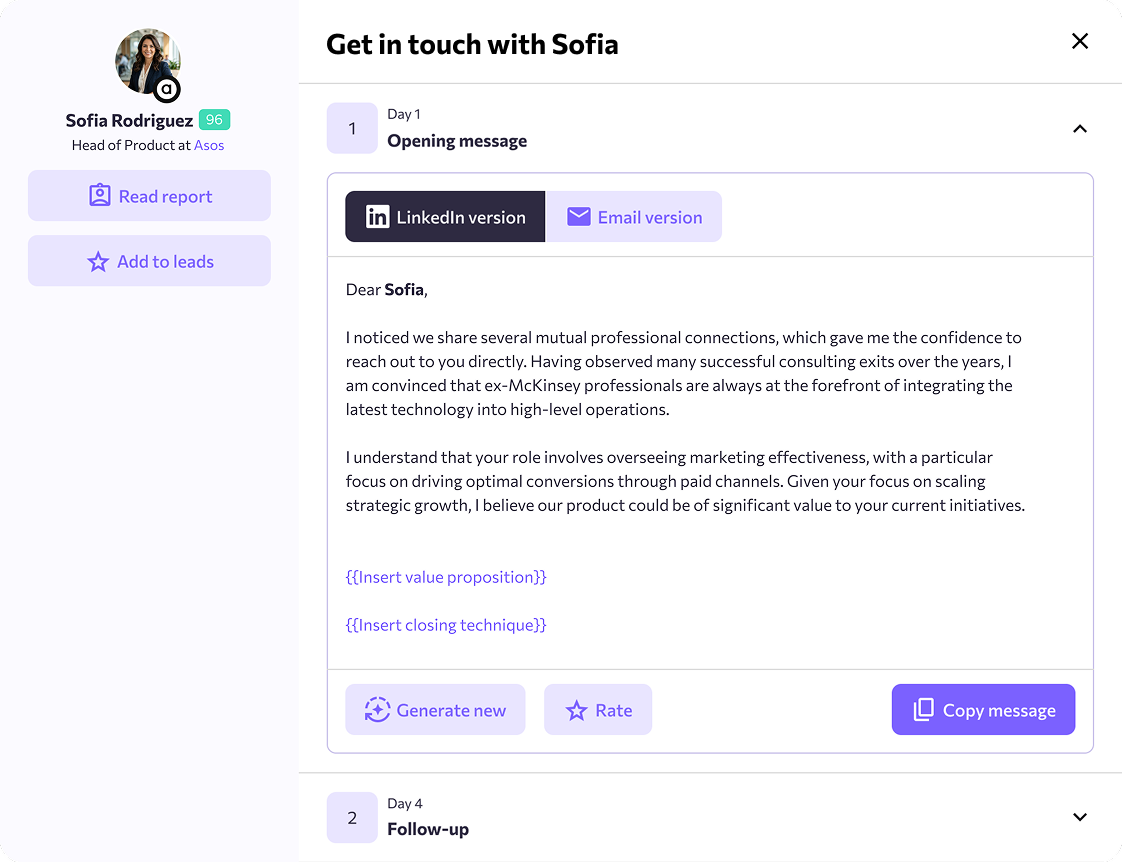Click the contact card icon on Read report

pos(99,195)
